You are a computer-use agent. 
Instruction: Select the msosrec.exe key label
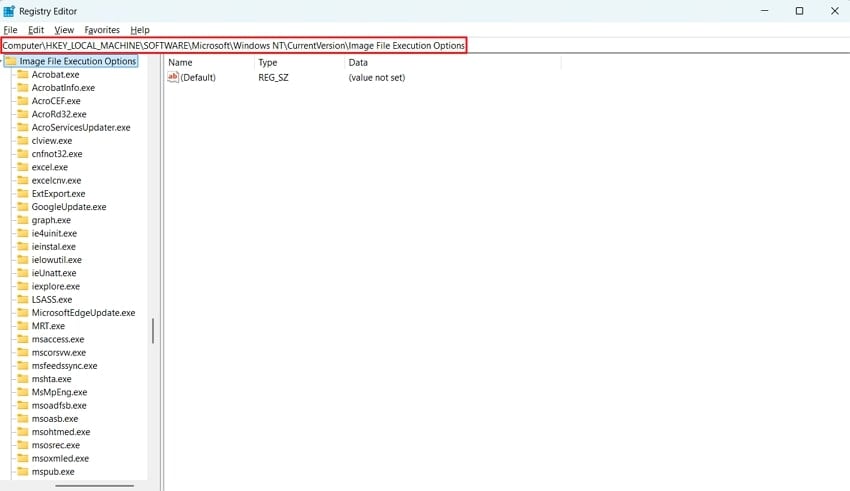click(56, 445)
